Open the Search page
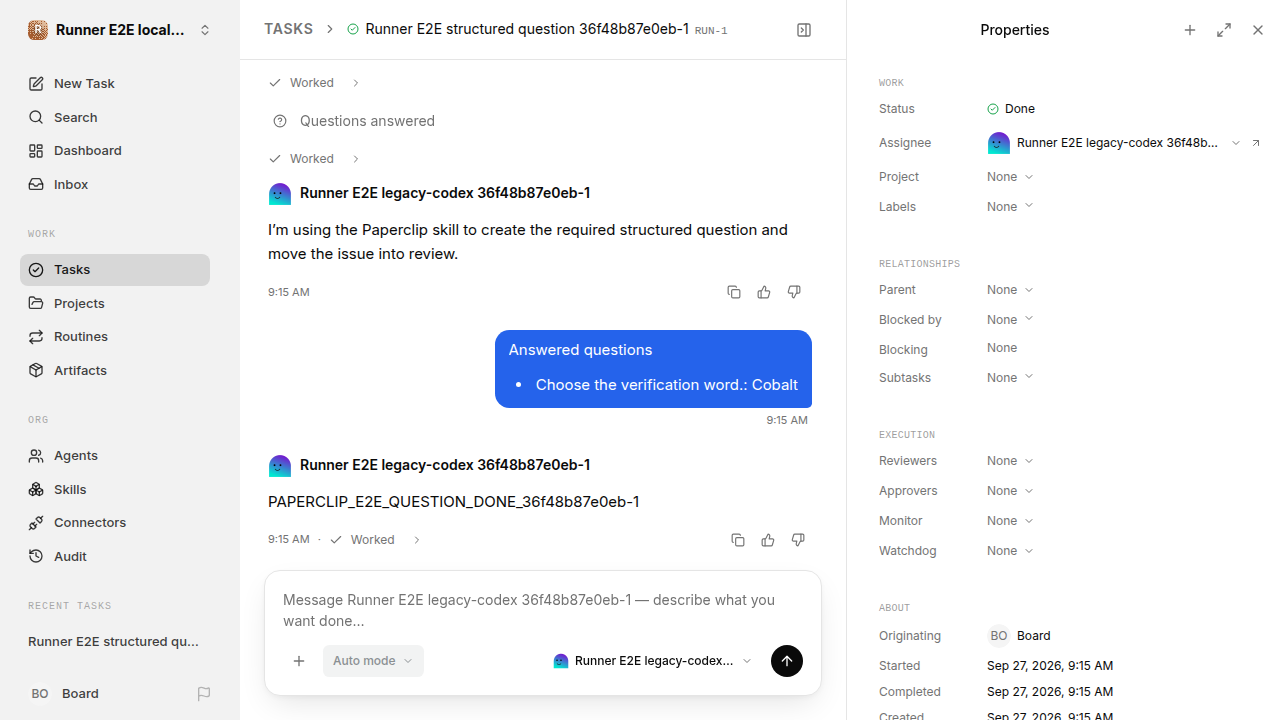 [115, 118]
